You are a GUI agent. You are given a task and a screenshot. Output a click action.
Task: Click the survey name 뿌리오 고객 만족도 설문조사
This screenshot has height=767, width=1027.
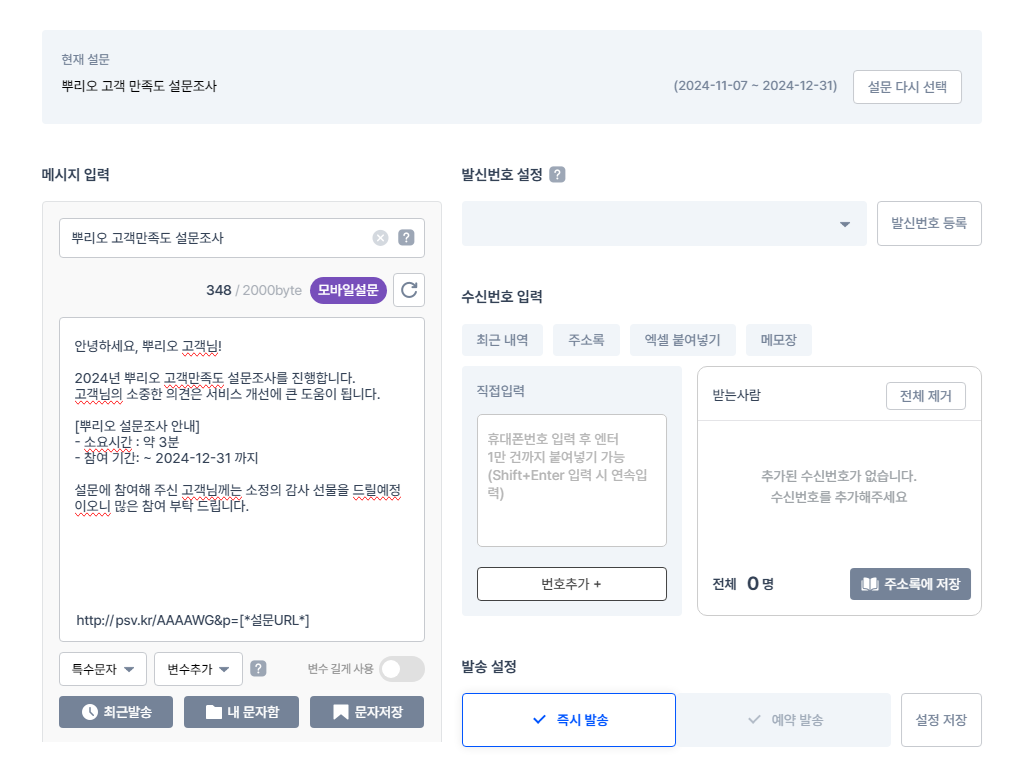coord(139,86)
